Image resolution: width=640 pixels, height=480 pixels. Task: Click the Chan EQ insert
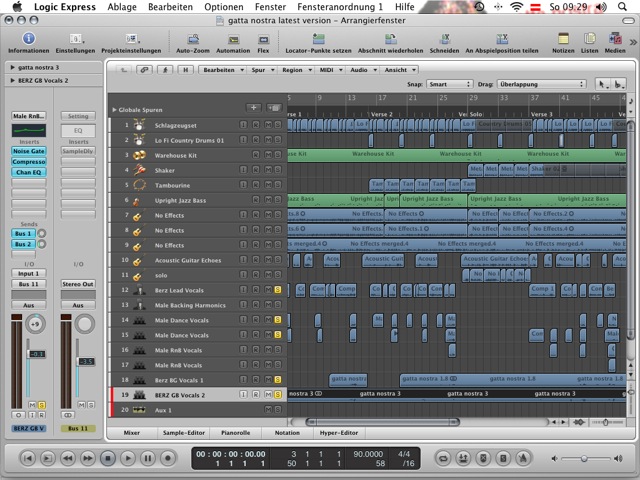click(x=29, y=172)
